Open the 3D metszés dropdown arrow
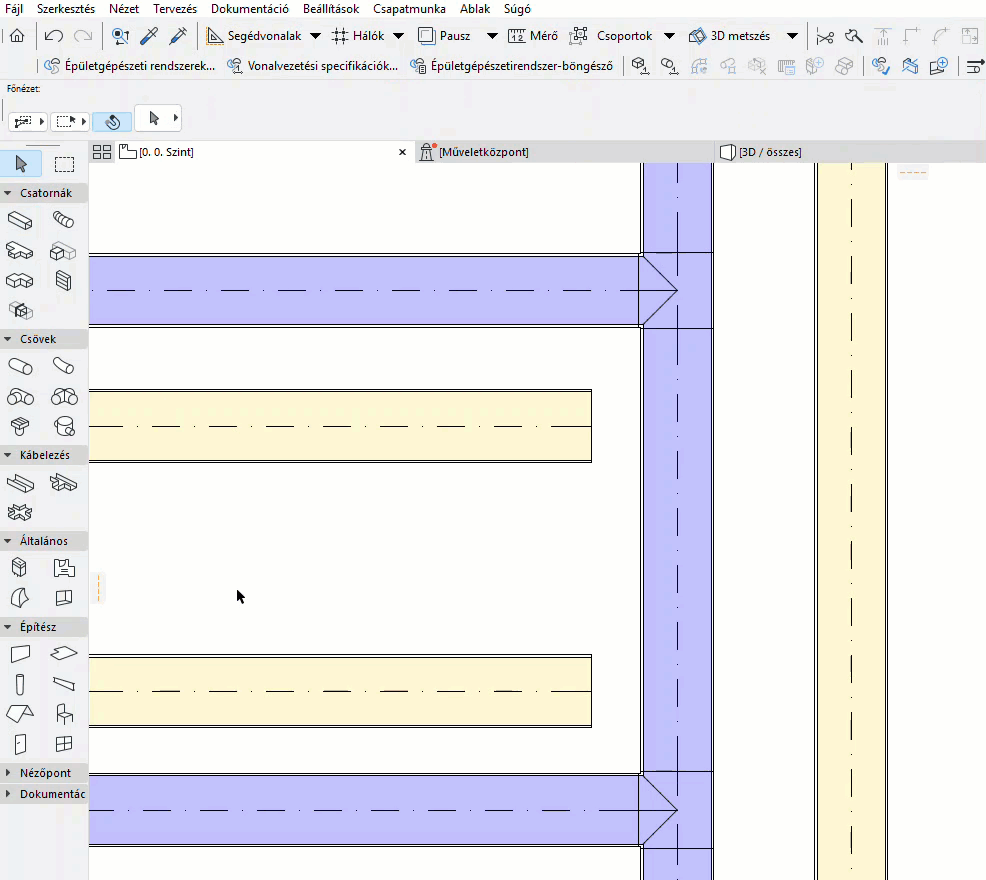 pyautogui.click(x=792, y=36)
